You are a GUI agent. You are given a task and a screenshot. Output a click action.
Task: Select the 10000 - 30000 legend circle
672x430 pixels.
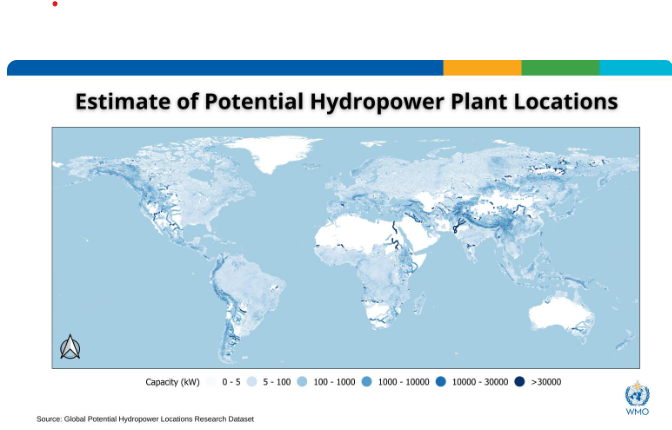click(x=440, y=382)
